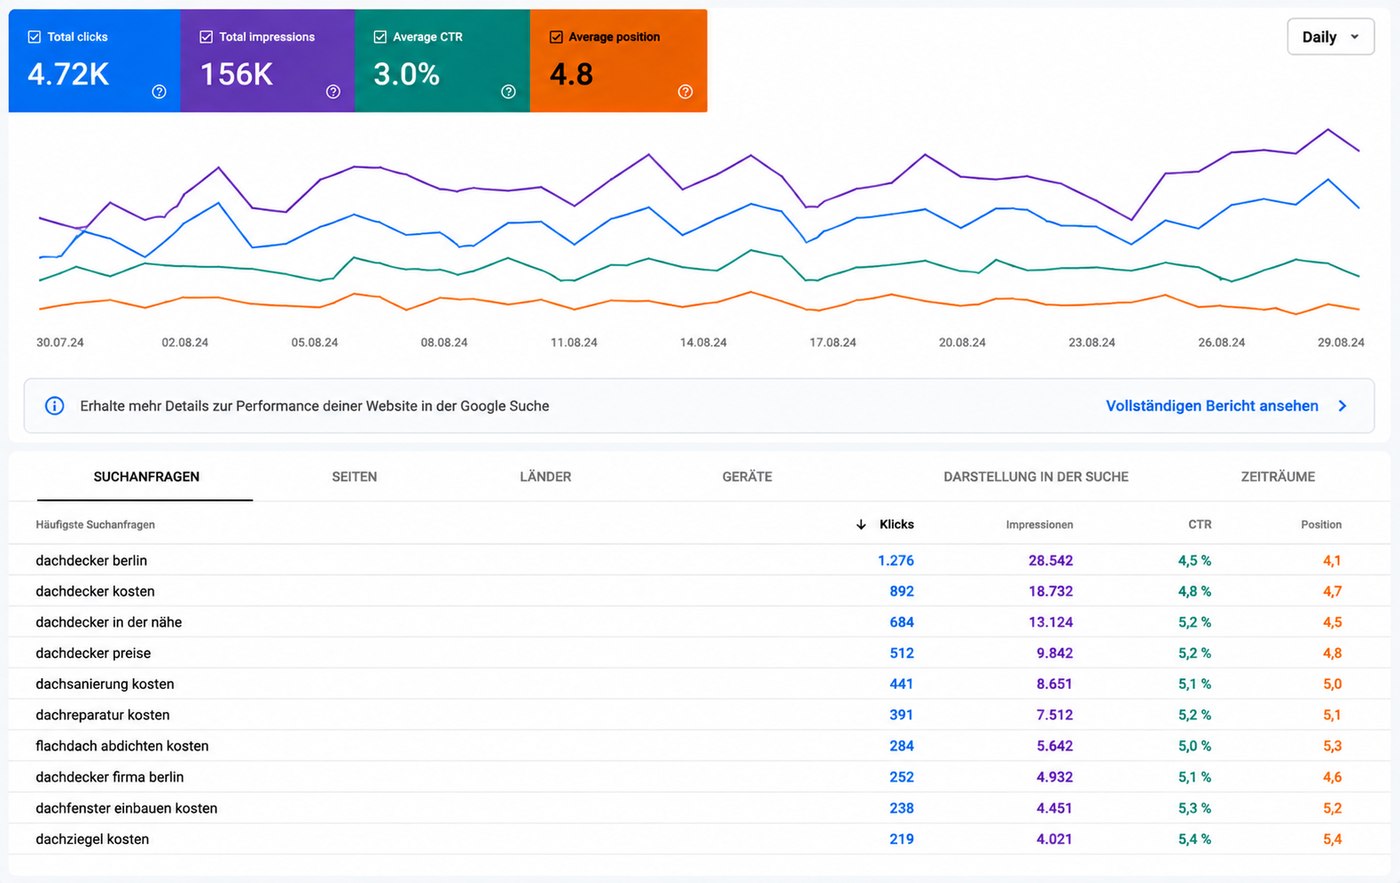Click the sort arrow beside Klicks

[x=861, y=524]
